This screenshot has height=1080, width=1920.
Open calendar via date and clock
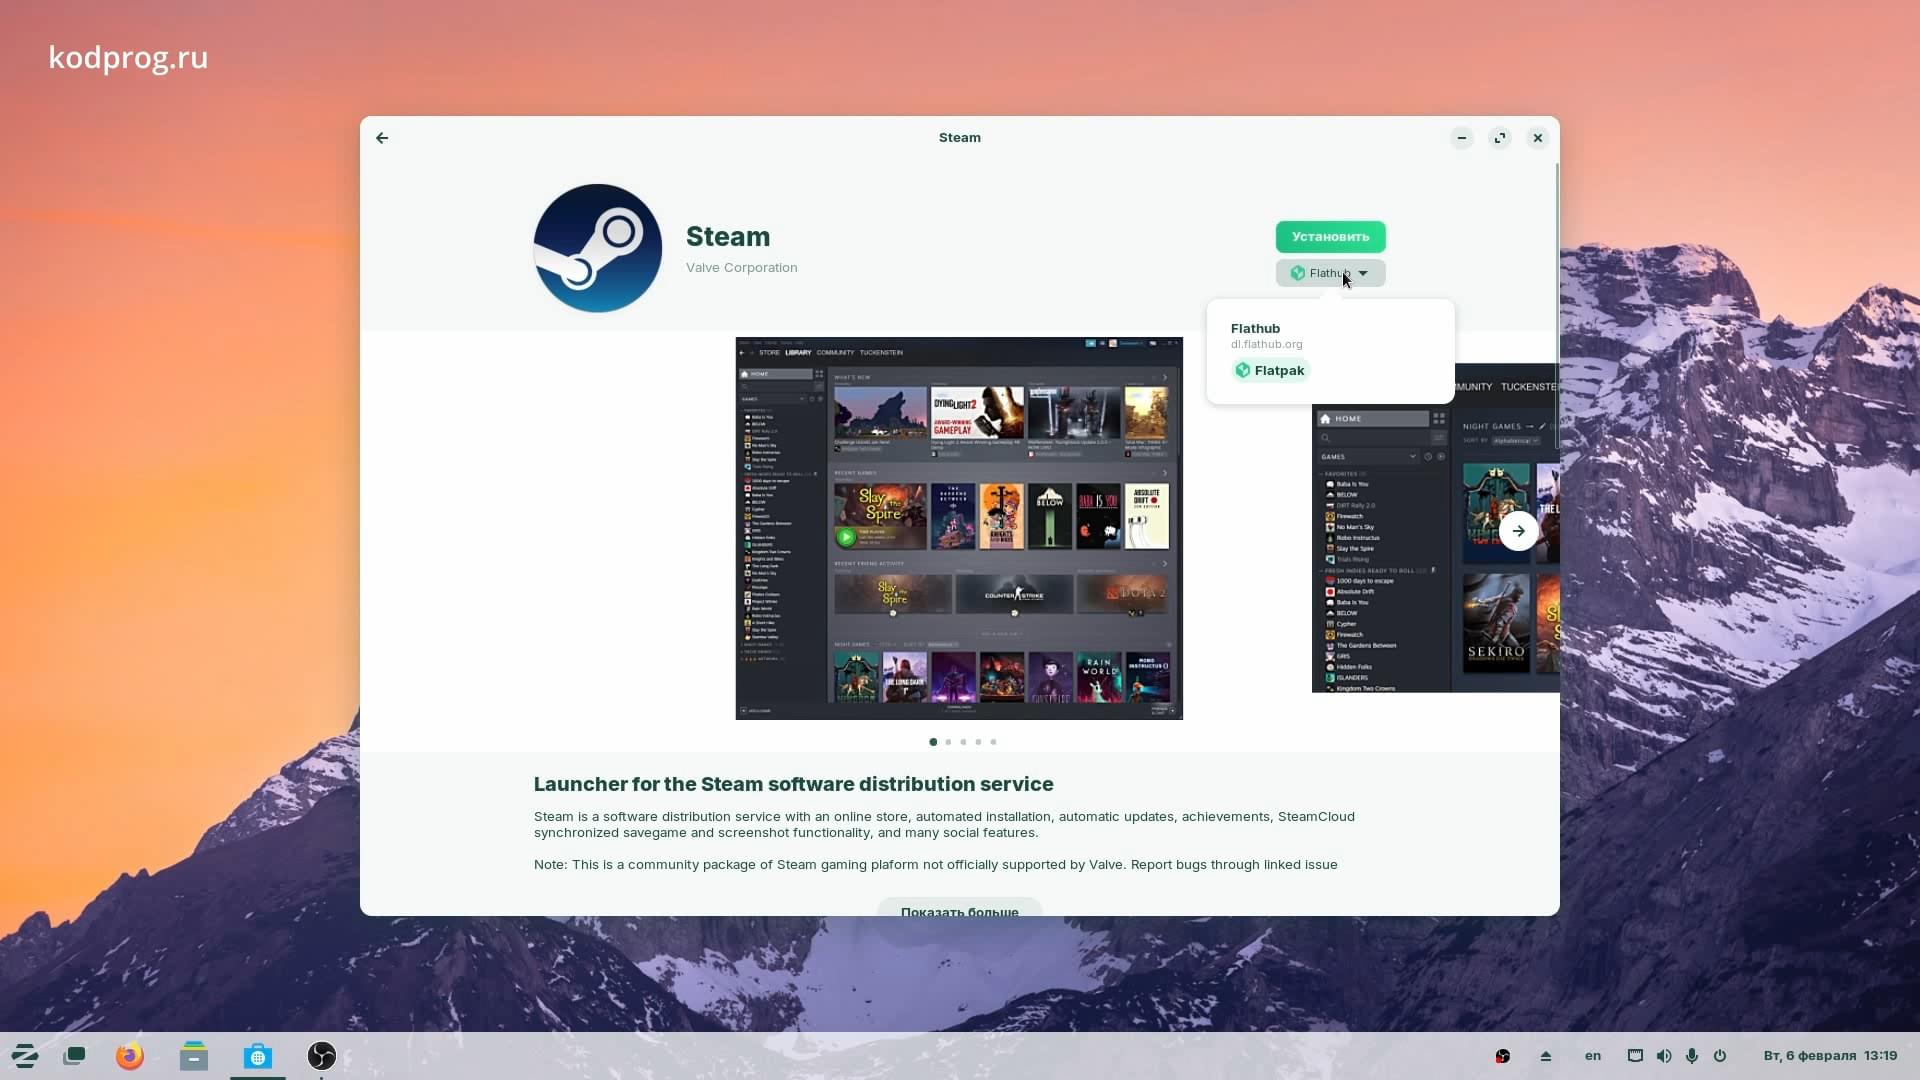click(1830, 1056)
